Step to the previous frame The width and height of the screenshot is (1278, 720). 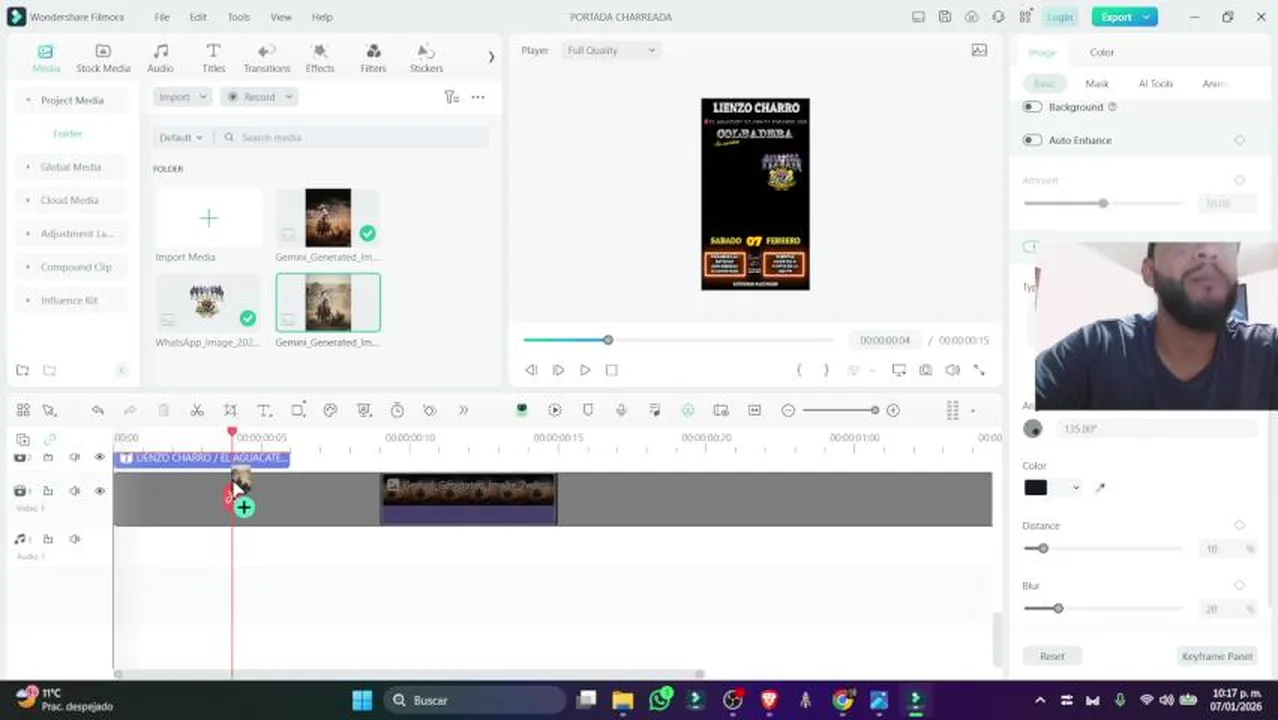click(x=531, y=370)
